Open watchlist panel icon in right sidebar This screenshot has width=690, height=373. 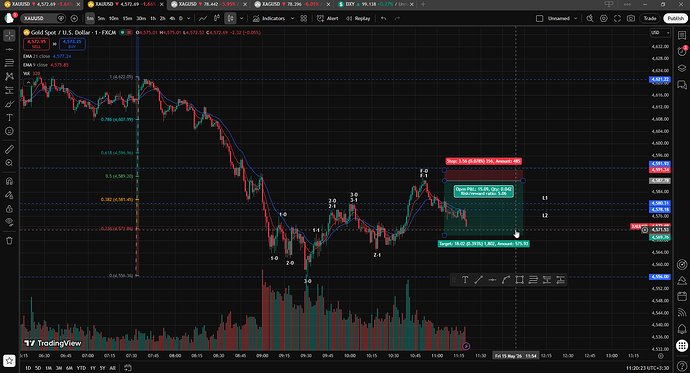tap(682, 36)
